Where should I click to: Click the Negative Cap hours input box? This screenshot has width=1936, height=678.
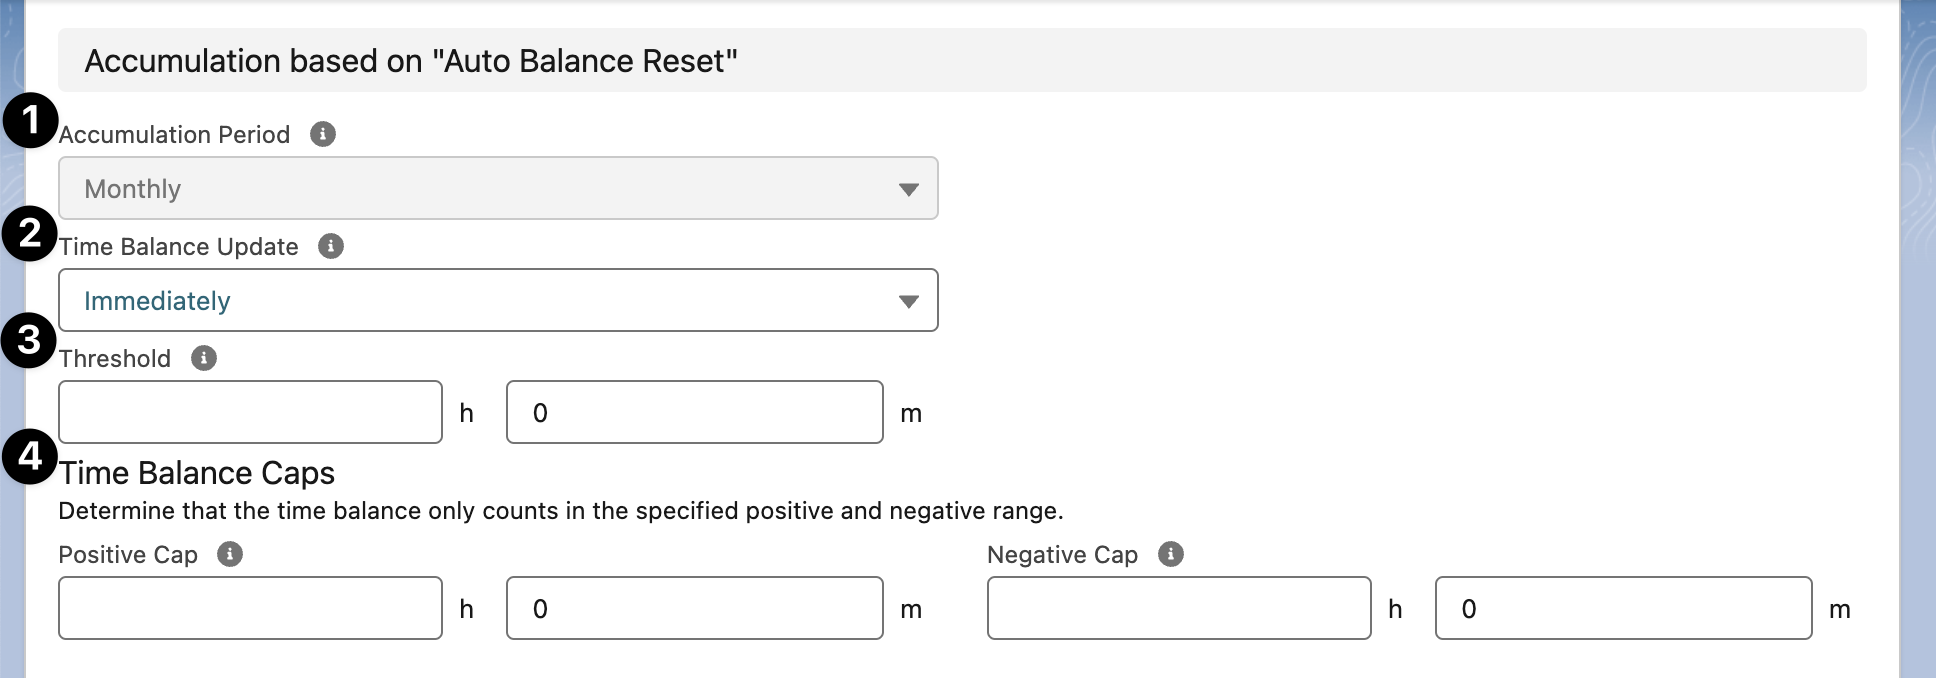click(1178, 608)
